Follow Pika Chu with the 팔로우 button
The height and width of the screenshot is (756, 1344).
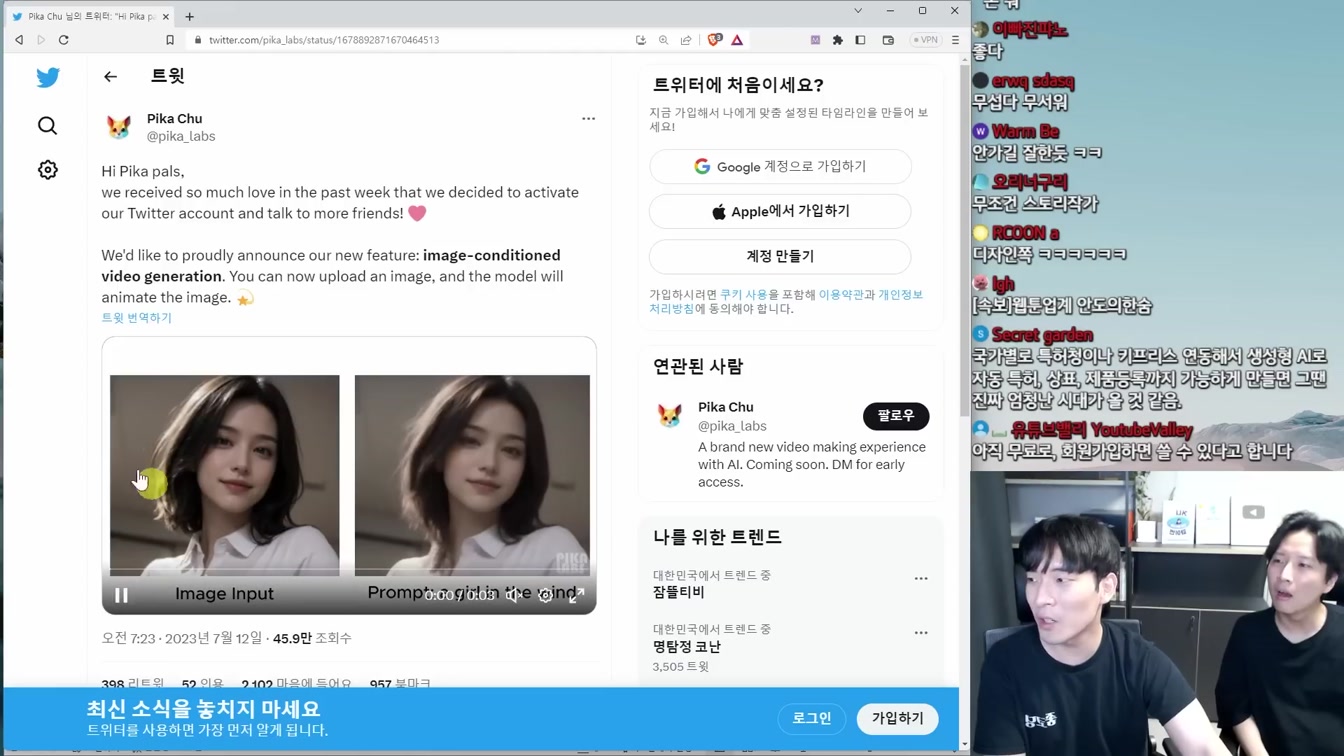tap(895, 416)
